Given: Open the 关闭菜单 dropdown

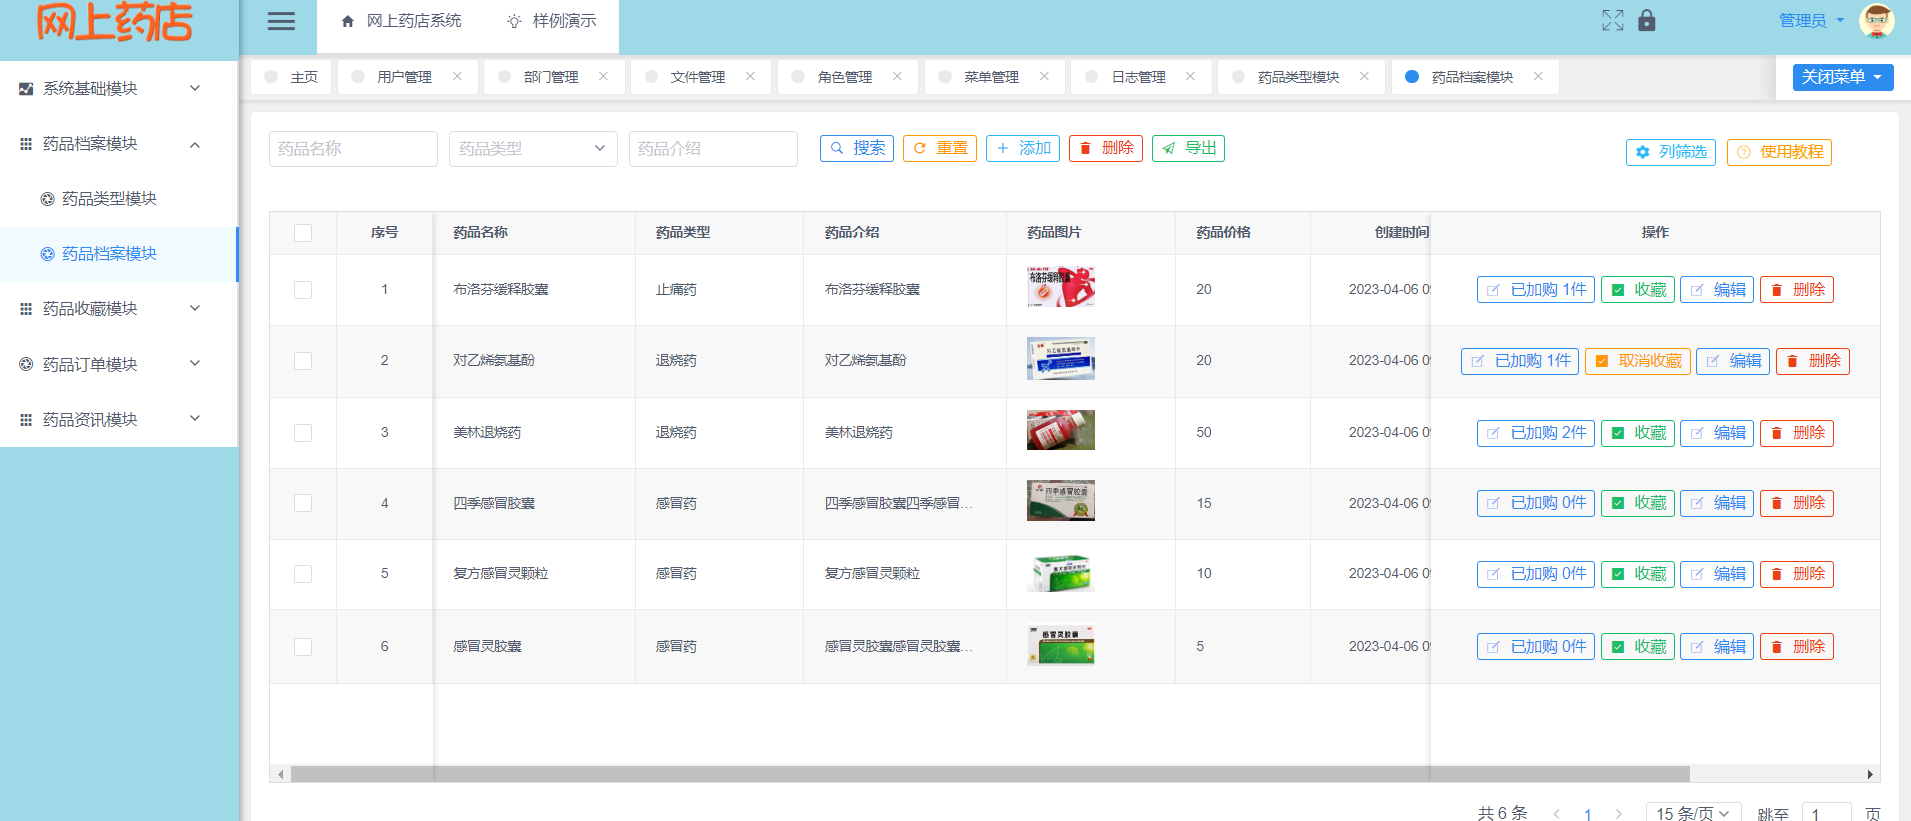Looking at the screenshot, I should (x=1842, y=77).
